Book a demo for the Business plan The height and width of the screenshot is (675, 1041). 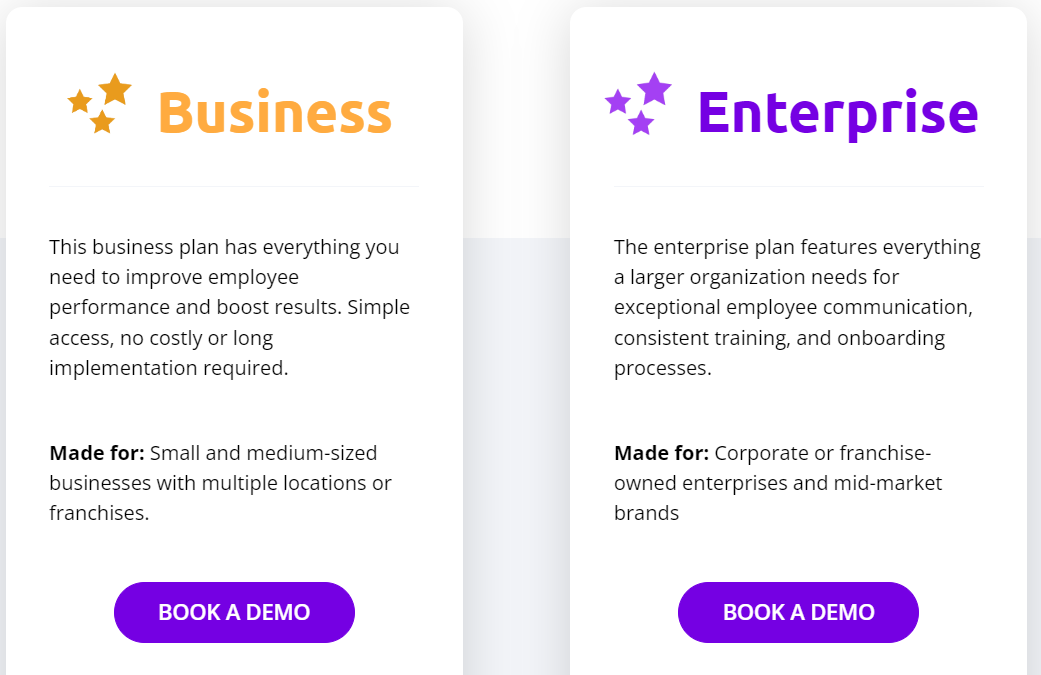234,612
